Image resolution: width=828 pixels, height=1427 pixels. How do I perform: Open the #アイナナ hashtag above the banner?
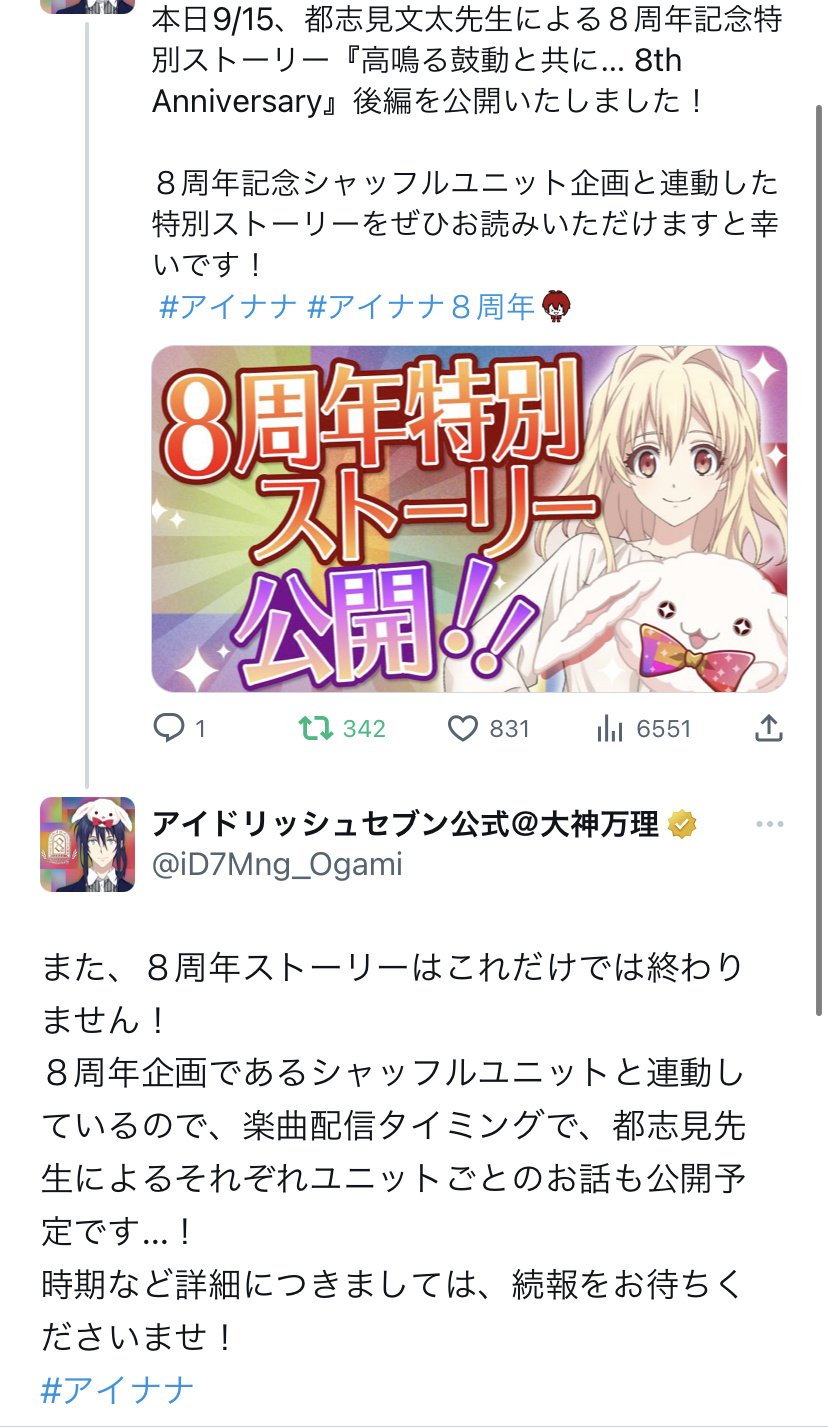[228, 306]
